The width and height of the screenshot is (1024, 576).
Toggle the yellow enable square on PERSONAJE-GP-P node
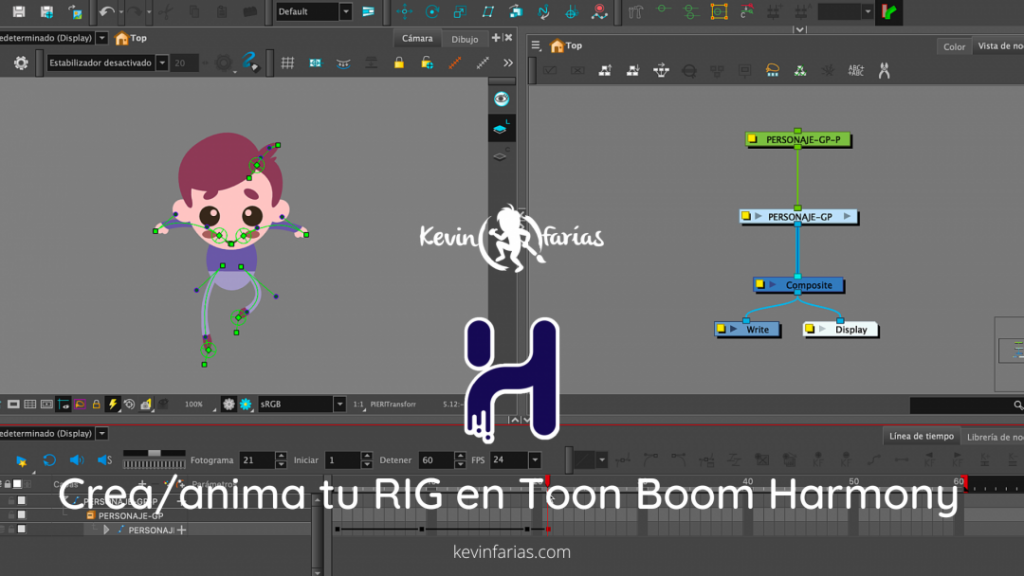click(752, 139)
